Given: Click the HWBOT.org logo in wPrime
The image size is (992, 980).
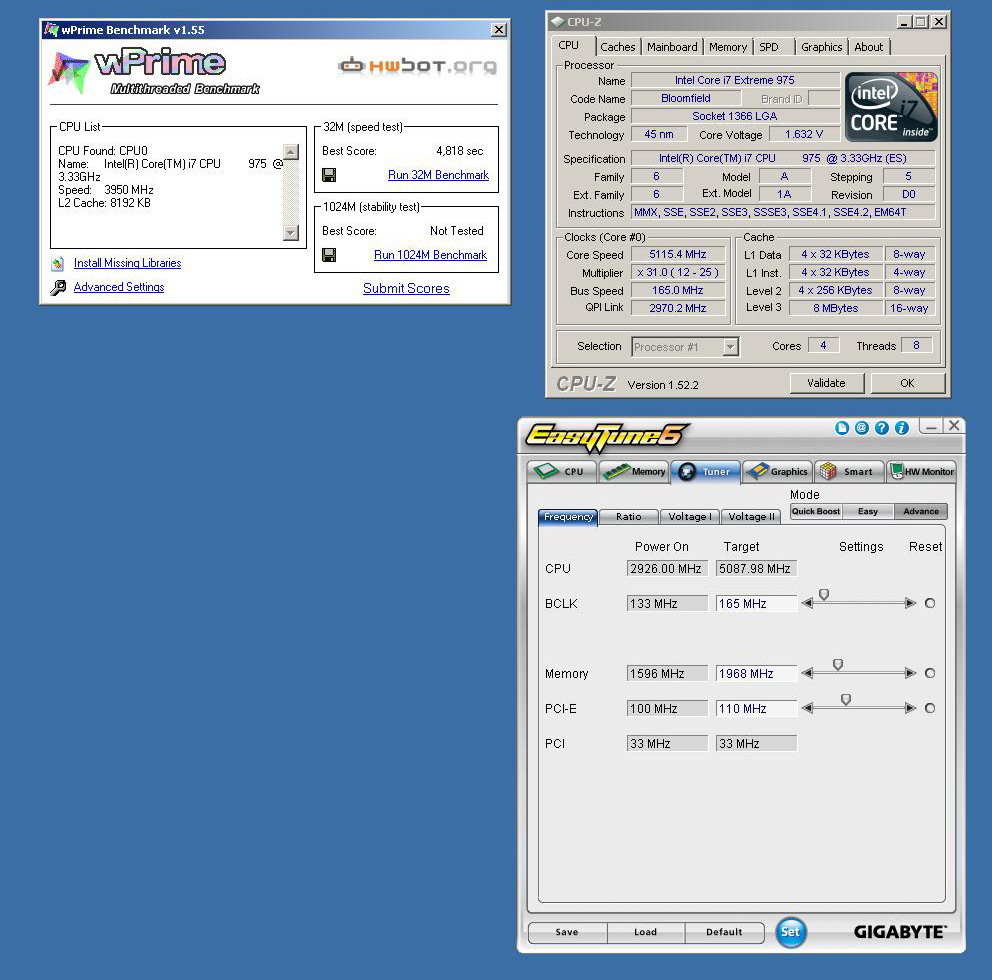Looking at the screenshot, I should (417, 65).
